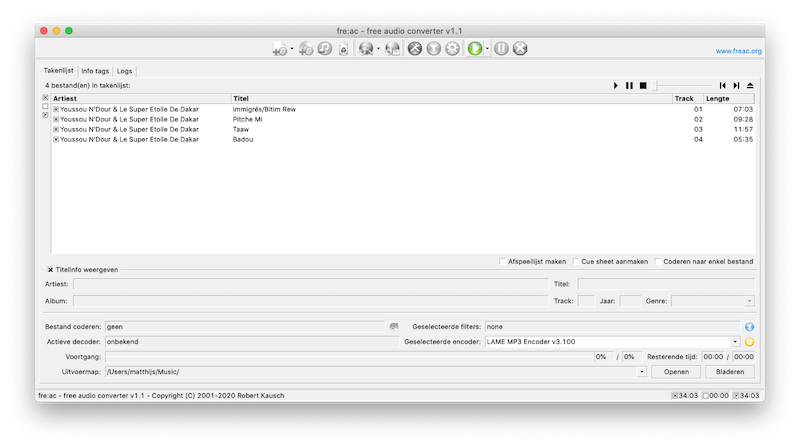Image resolution: width=800 pixels, height=448 pixels.
Task: Open the Logs tab
Action: pyautogui.click(x=124, y=71)
